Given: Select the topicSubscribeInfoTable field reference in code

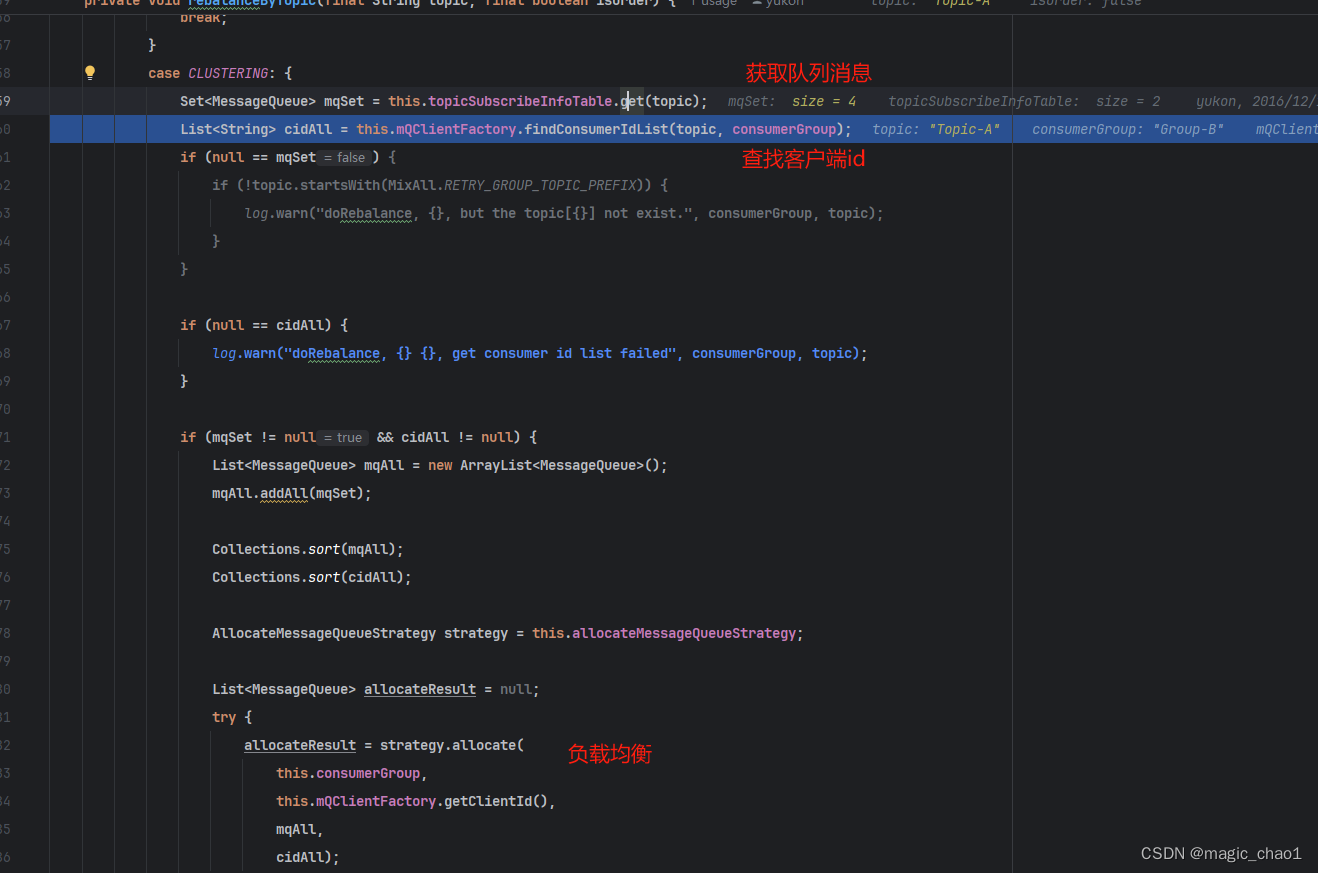Looking at the screenshot, I should pyautogui.click(x=520, y=101).
